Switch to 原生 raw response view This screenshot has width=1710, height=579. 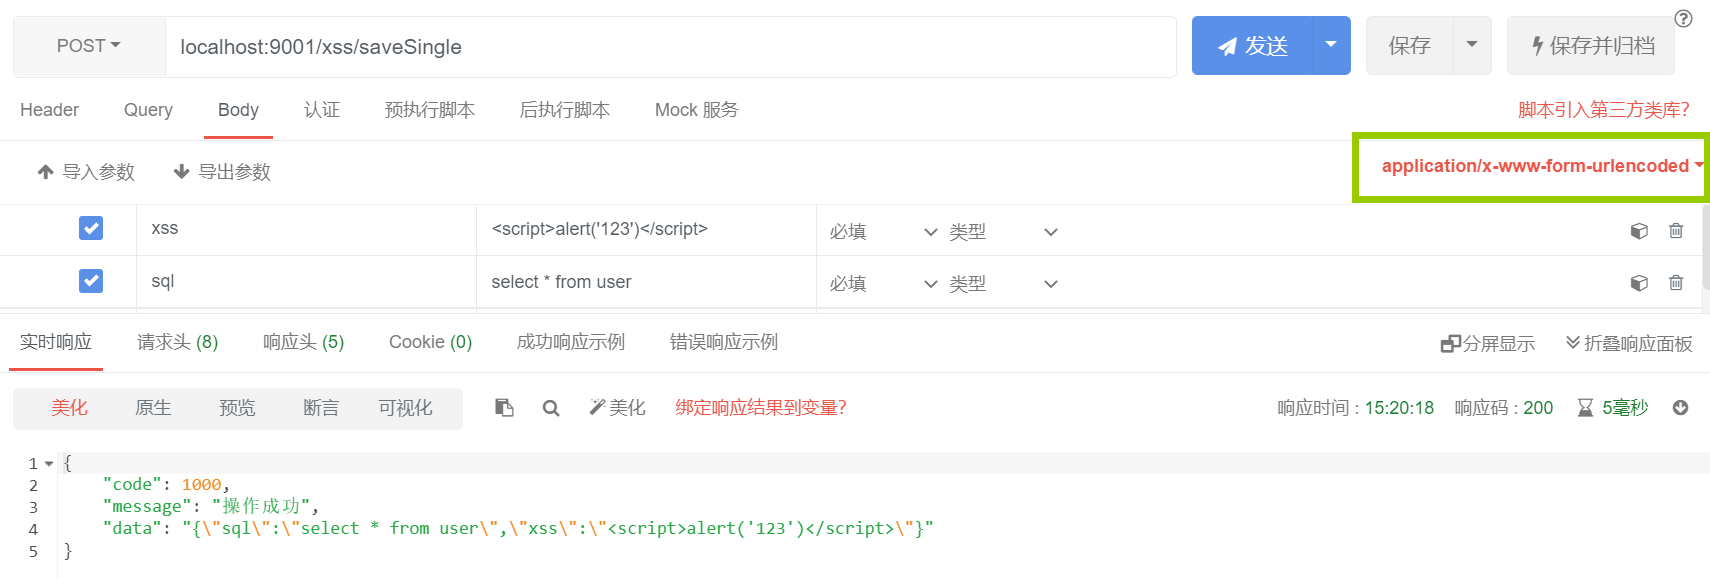tap(153, 408)
